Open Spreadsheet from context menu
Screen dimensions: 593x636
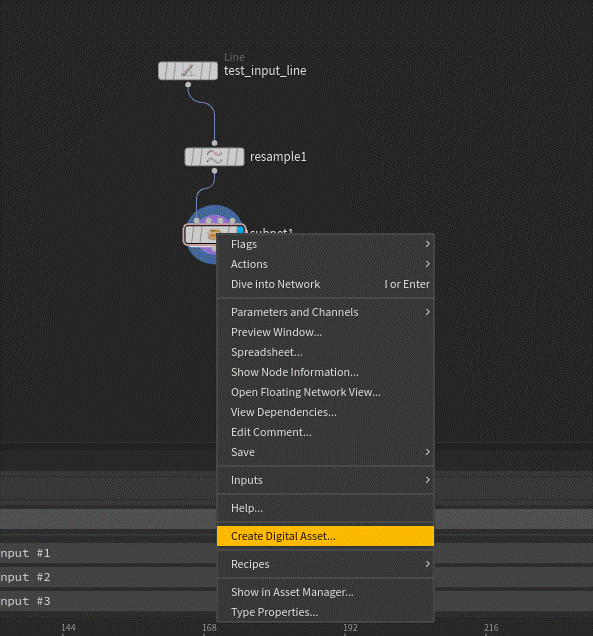pos(325,352)
